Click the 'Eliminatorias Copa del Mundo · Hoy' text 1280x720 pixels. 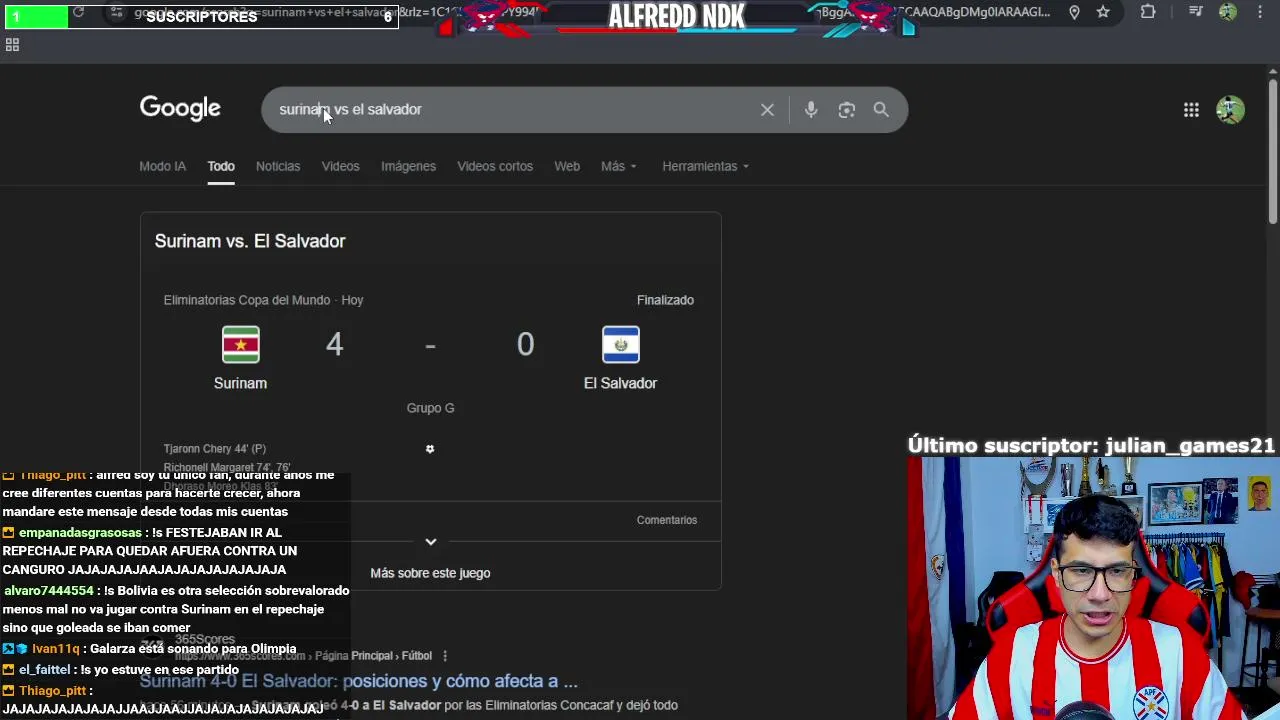(x=263, y=300)
